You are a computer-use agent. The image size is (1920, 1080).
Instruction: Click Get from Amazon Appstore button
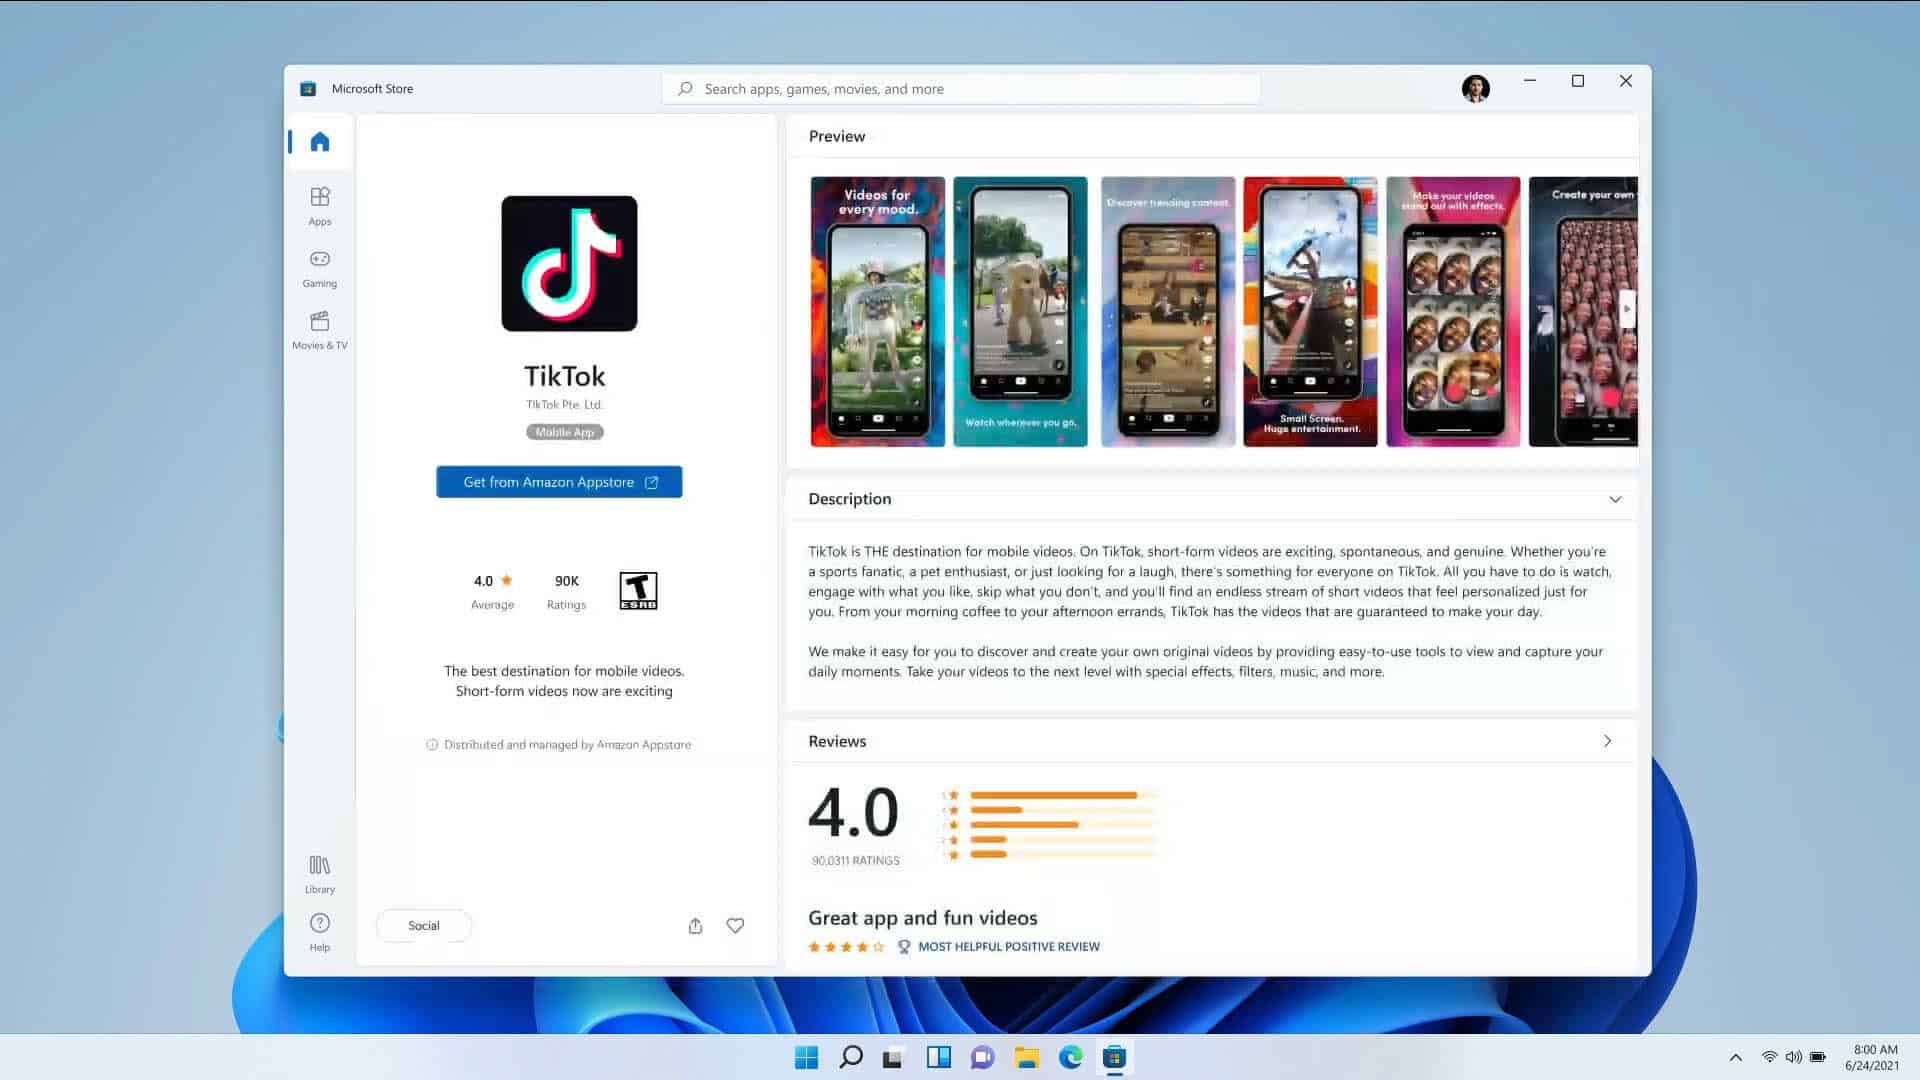click(x=559, y=481)
